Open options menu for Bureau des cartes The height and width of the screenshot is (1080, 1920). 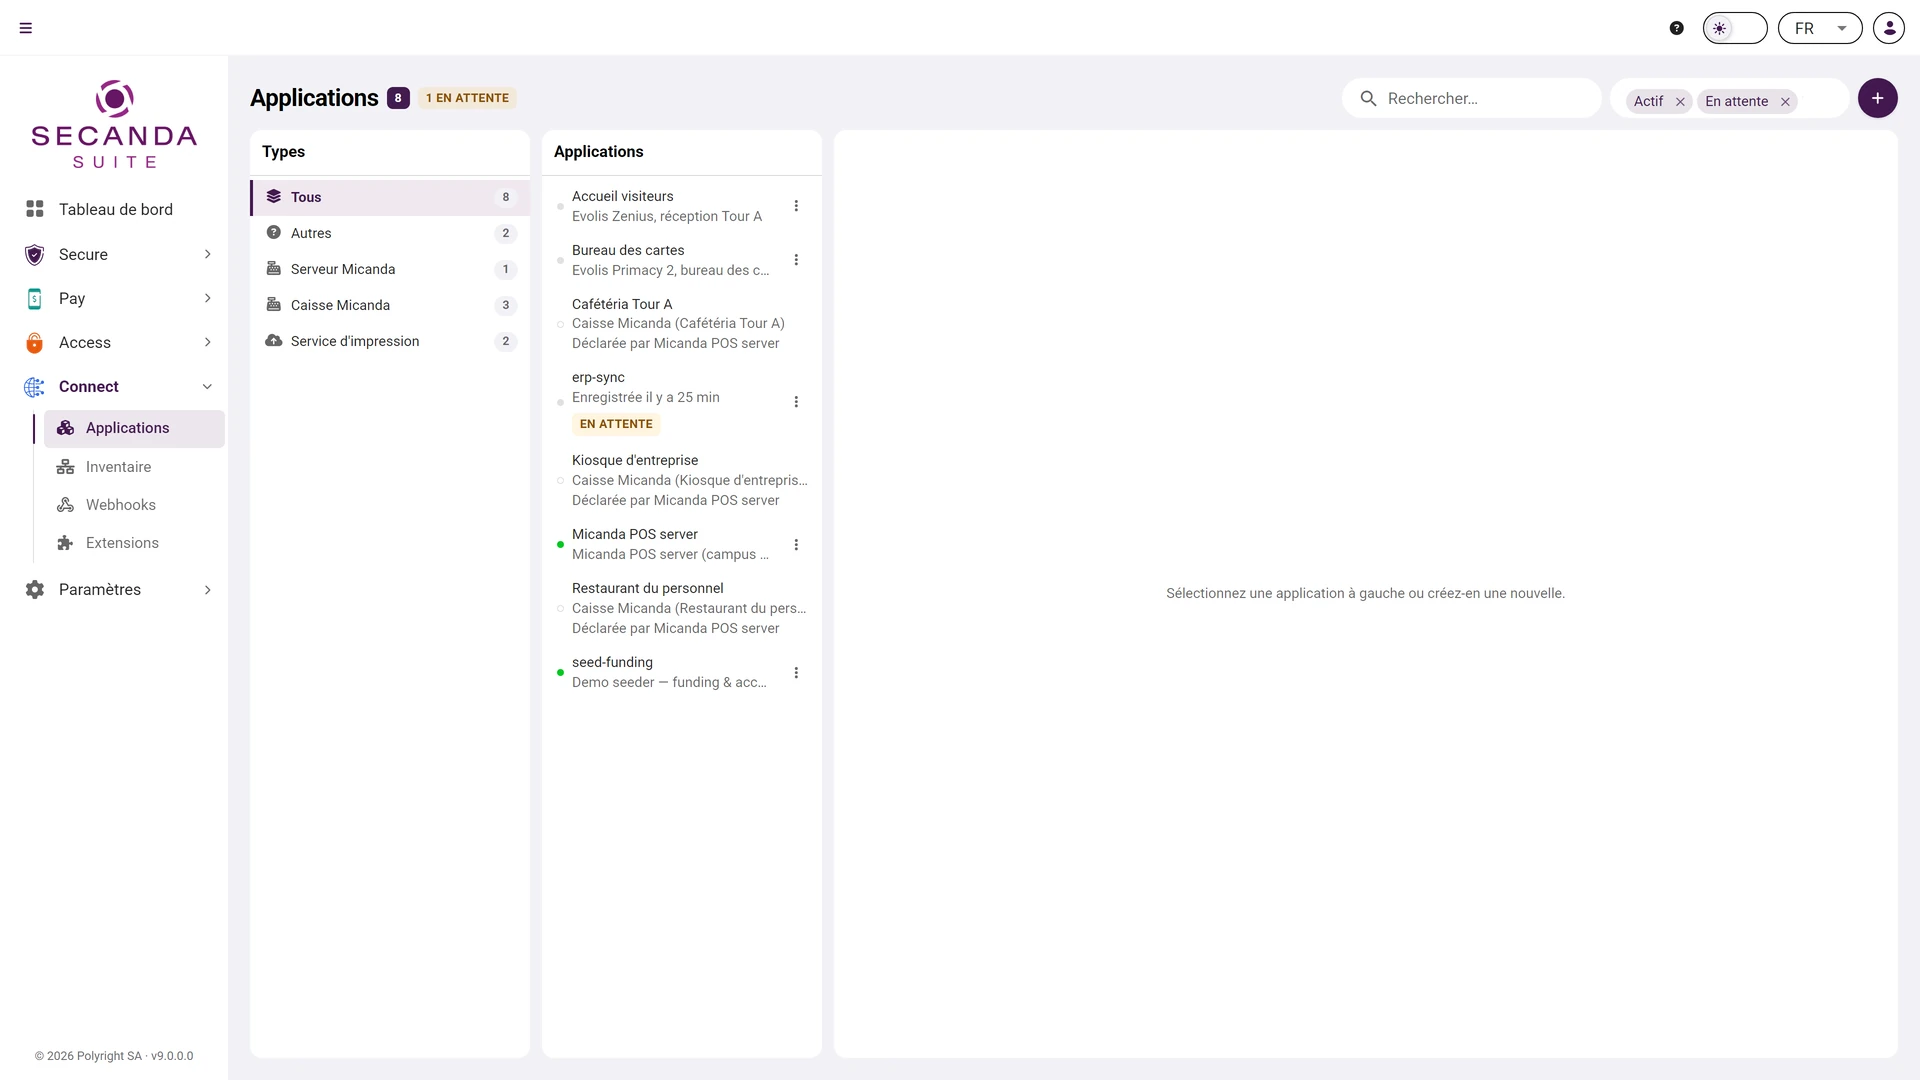796,260
